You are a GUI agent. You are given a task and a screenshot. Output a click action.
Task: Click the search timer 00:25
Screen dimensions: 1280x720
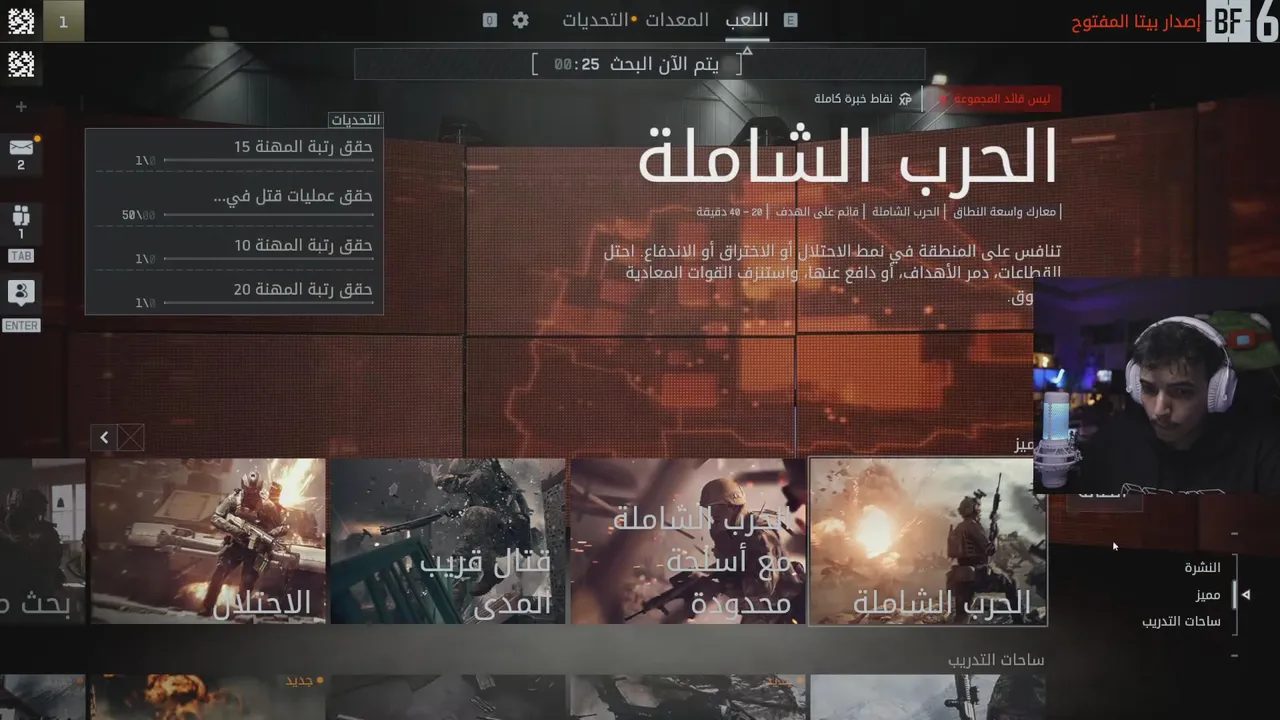tap(577, 64)
